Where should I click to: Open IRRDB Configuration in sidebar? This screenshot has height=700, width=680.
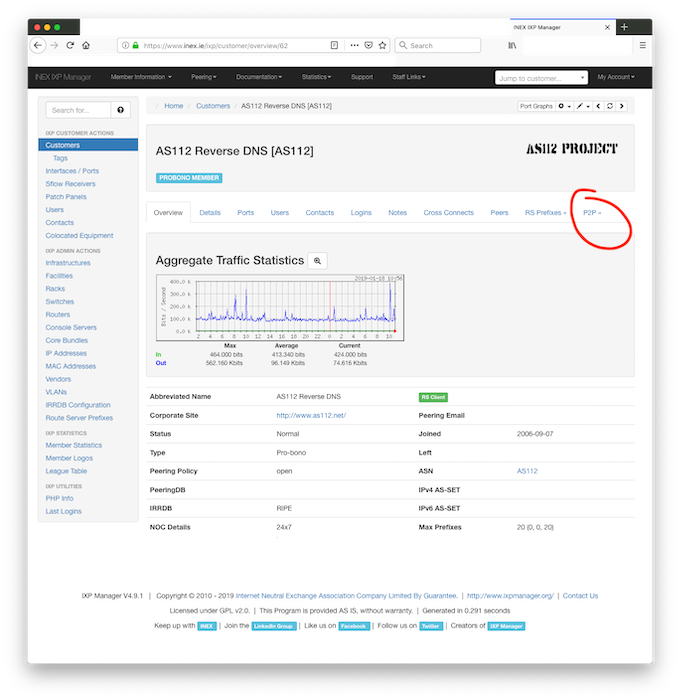(78, 405)
